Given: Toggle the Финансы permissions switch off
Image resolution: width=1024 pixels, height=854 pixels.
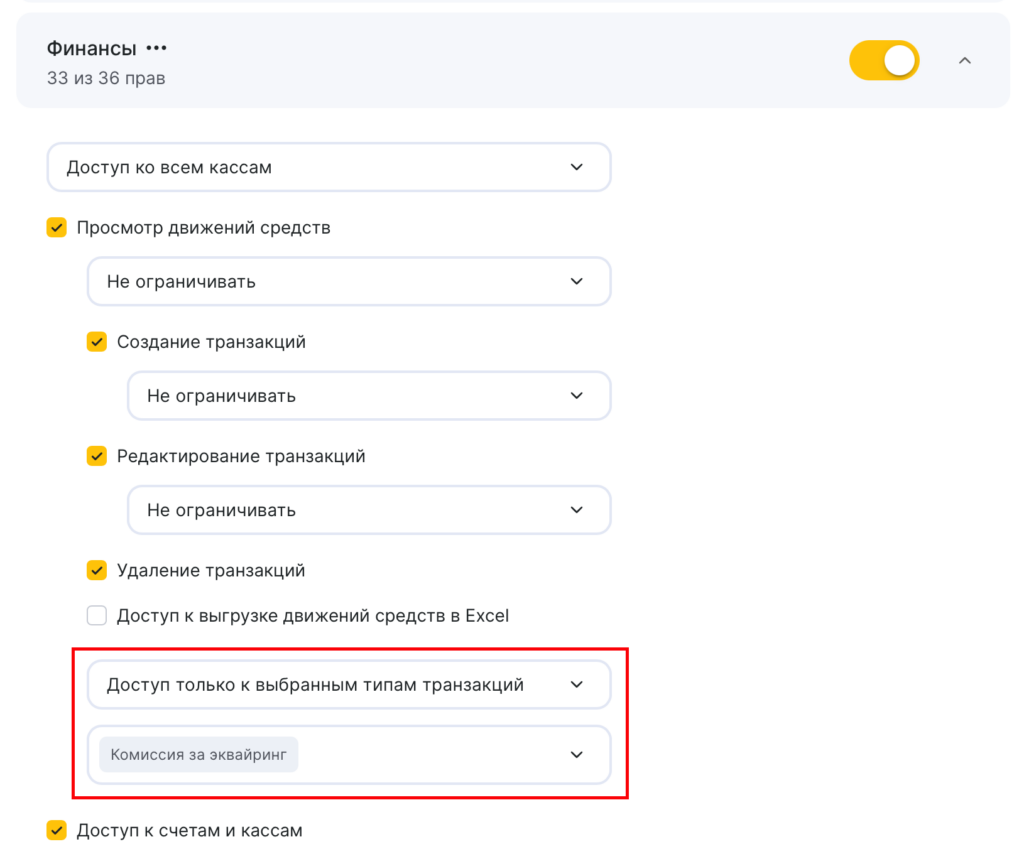Looking at the screenshot, I should tap(884, 61).
